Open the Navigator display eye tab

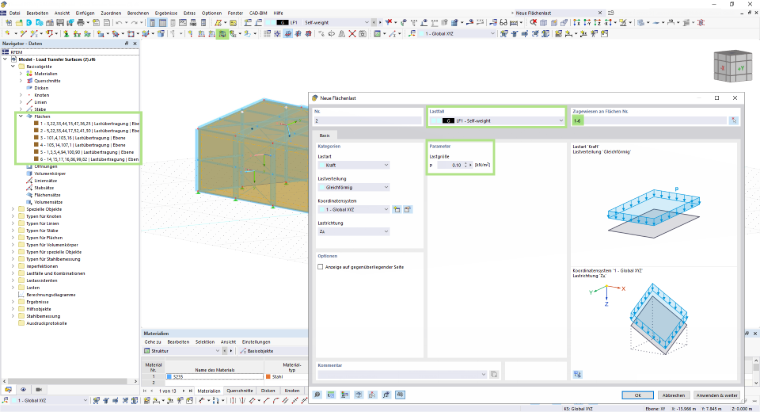[23, 390]
